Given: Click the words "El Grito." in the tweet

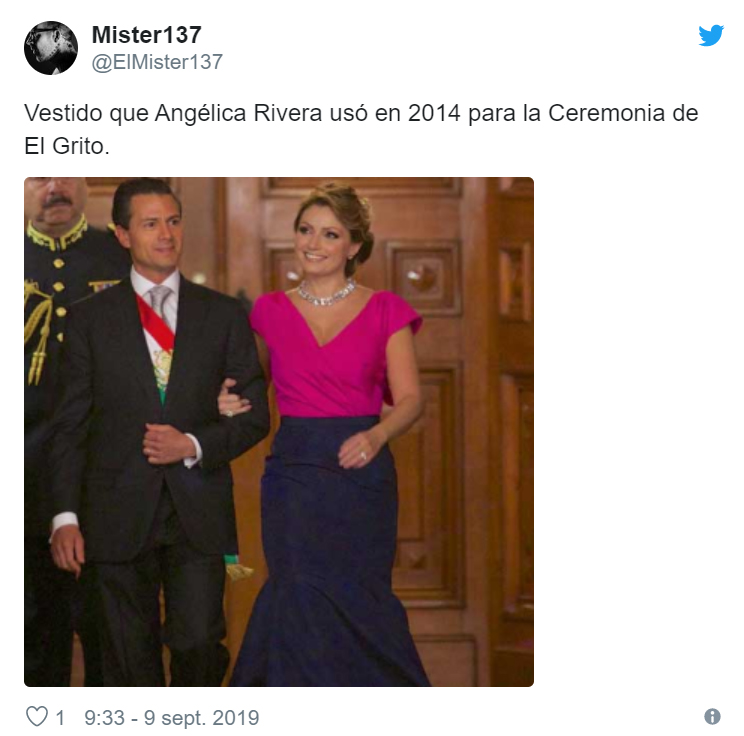Looking at the screenshot, I should (x=67, y=146).
